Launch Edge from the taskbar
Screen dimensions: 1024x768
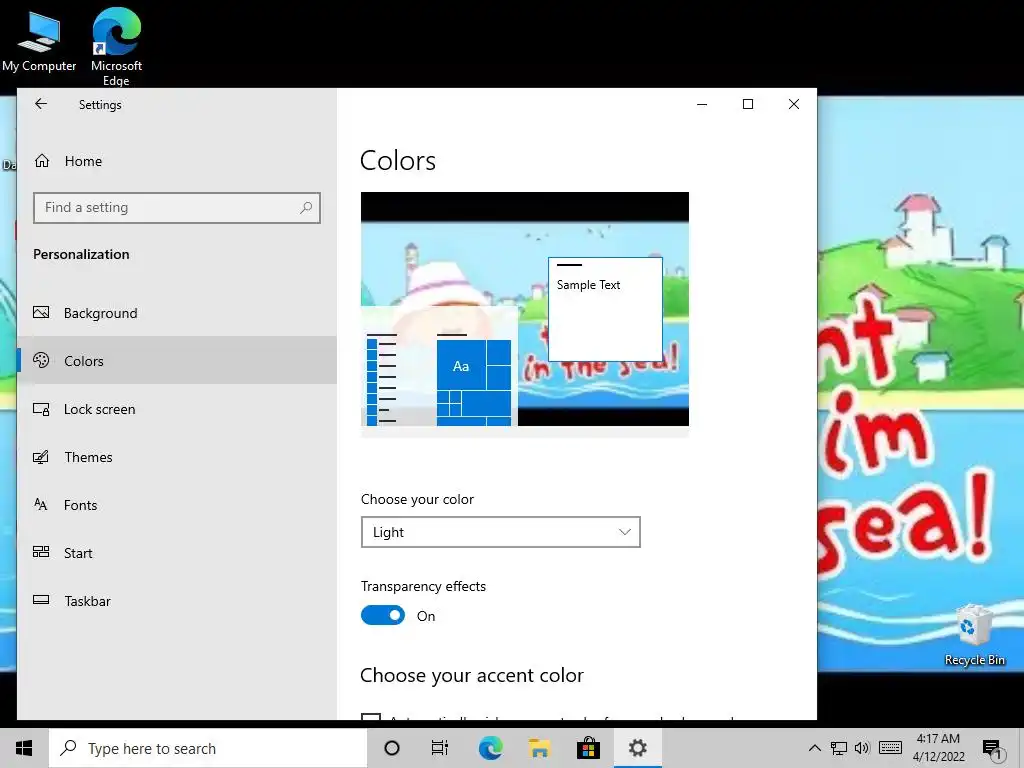490,748
